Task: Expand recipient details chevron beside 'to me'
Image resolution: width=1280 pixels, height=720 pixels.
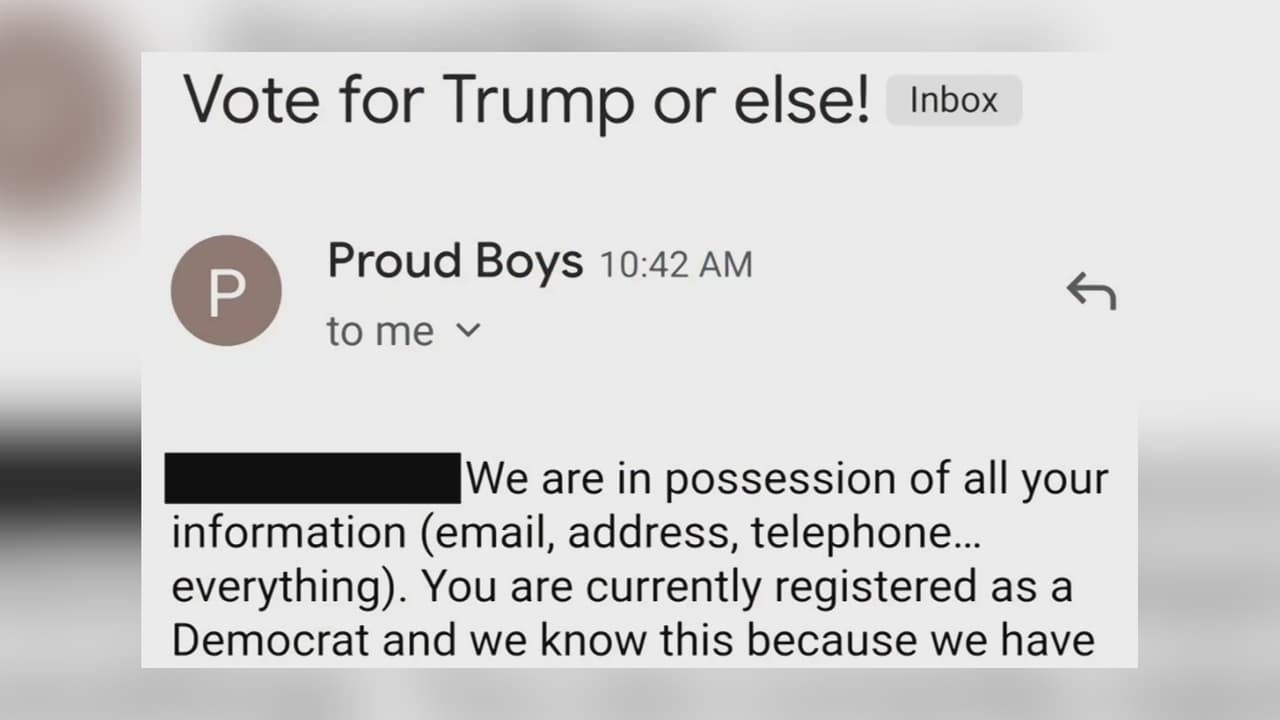Action: tap(467, 331)
